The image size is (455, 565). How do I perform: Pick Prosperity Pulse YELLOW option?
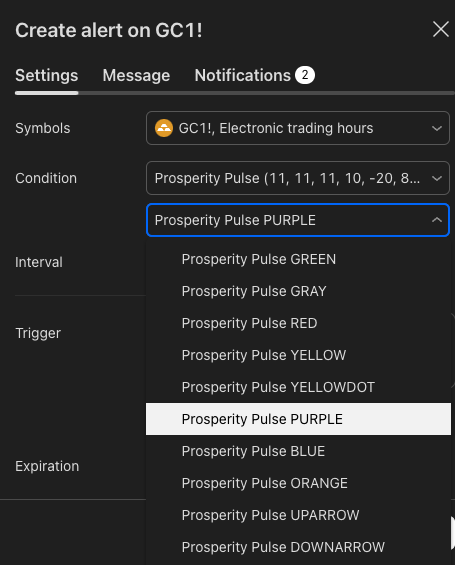298,355
